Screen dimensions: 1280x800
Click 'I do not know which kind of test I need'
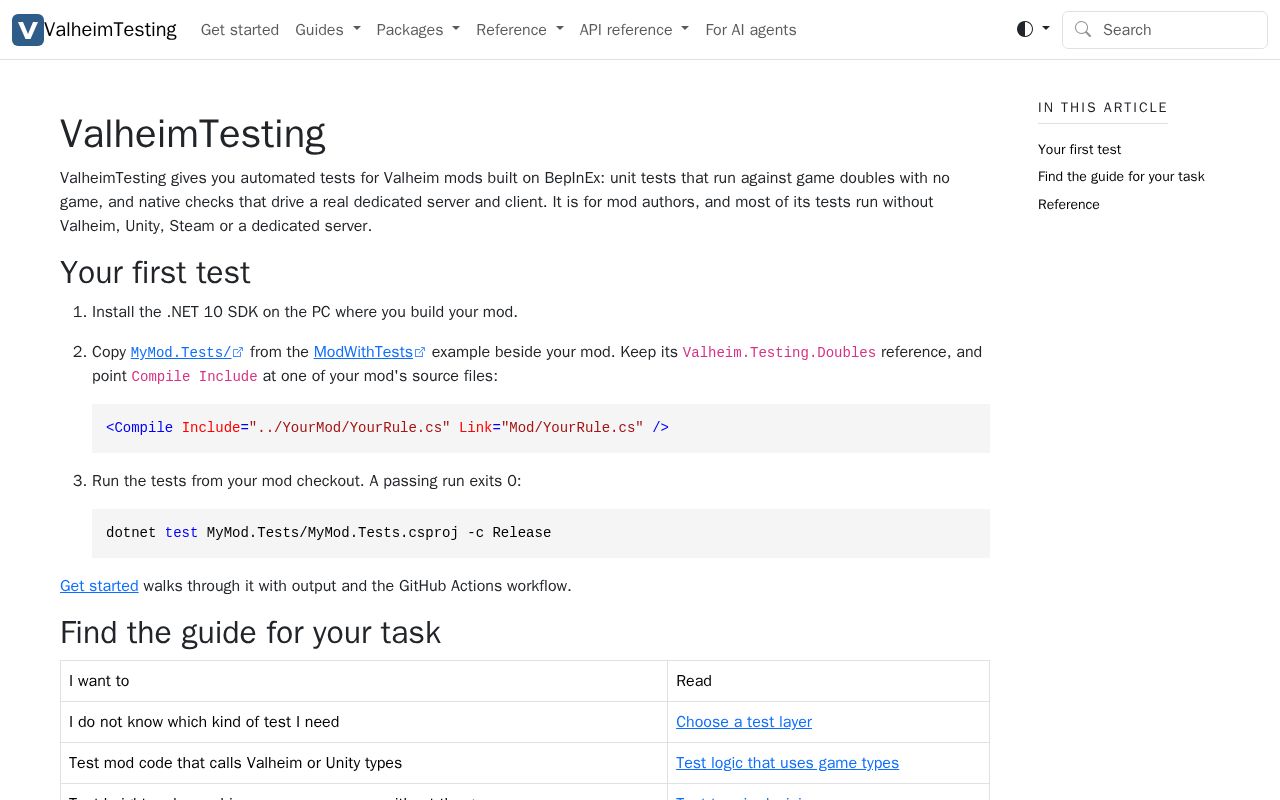204,722
